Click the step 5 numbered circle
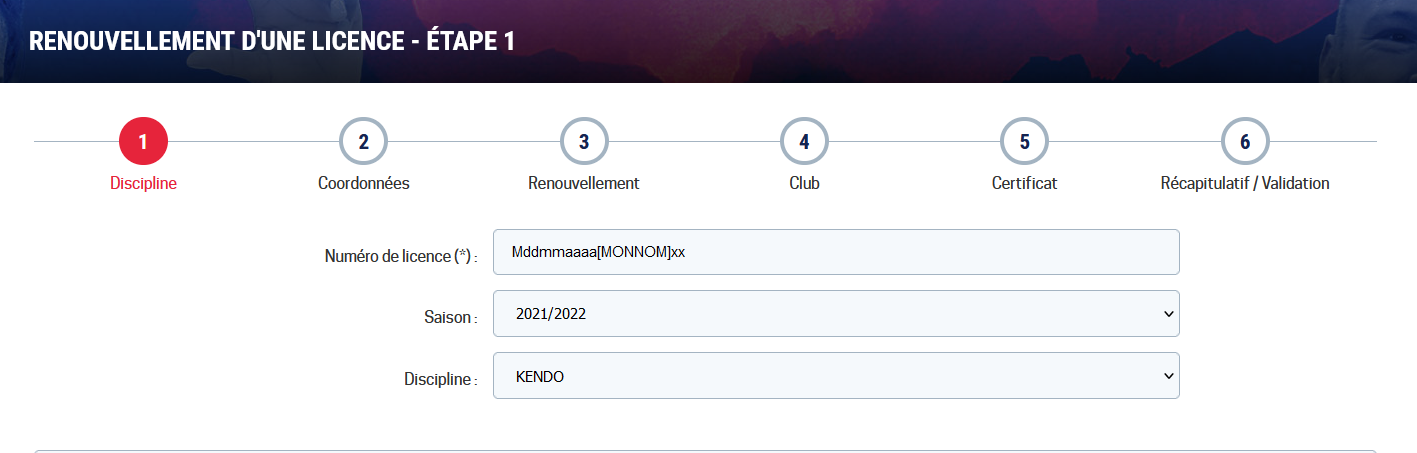Viewport: 1417px width, 453px height. point(1024,142)
